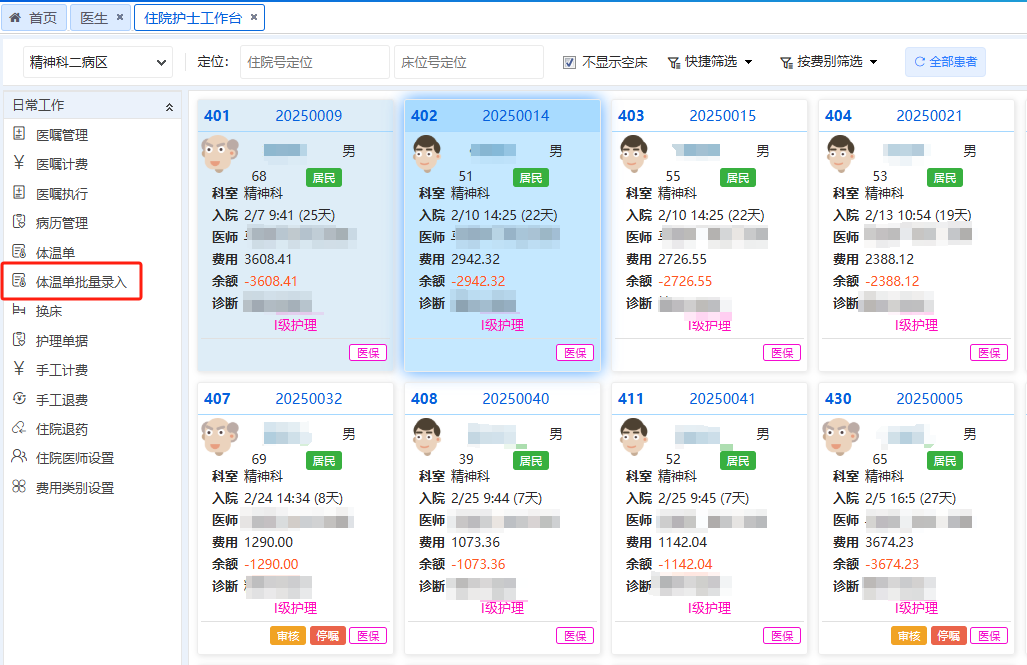This screenshot has height=665, width=1027.
Task: Click Ⅰ级护理 label on bed 404 card
Action: click(x=916, y=325)
